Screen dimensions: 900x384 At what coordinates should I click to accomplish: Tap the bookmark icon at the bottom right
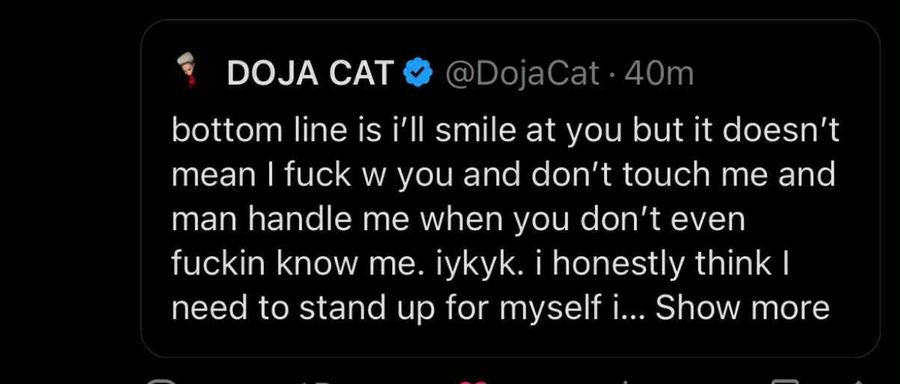point(785,382)
